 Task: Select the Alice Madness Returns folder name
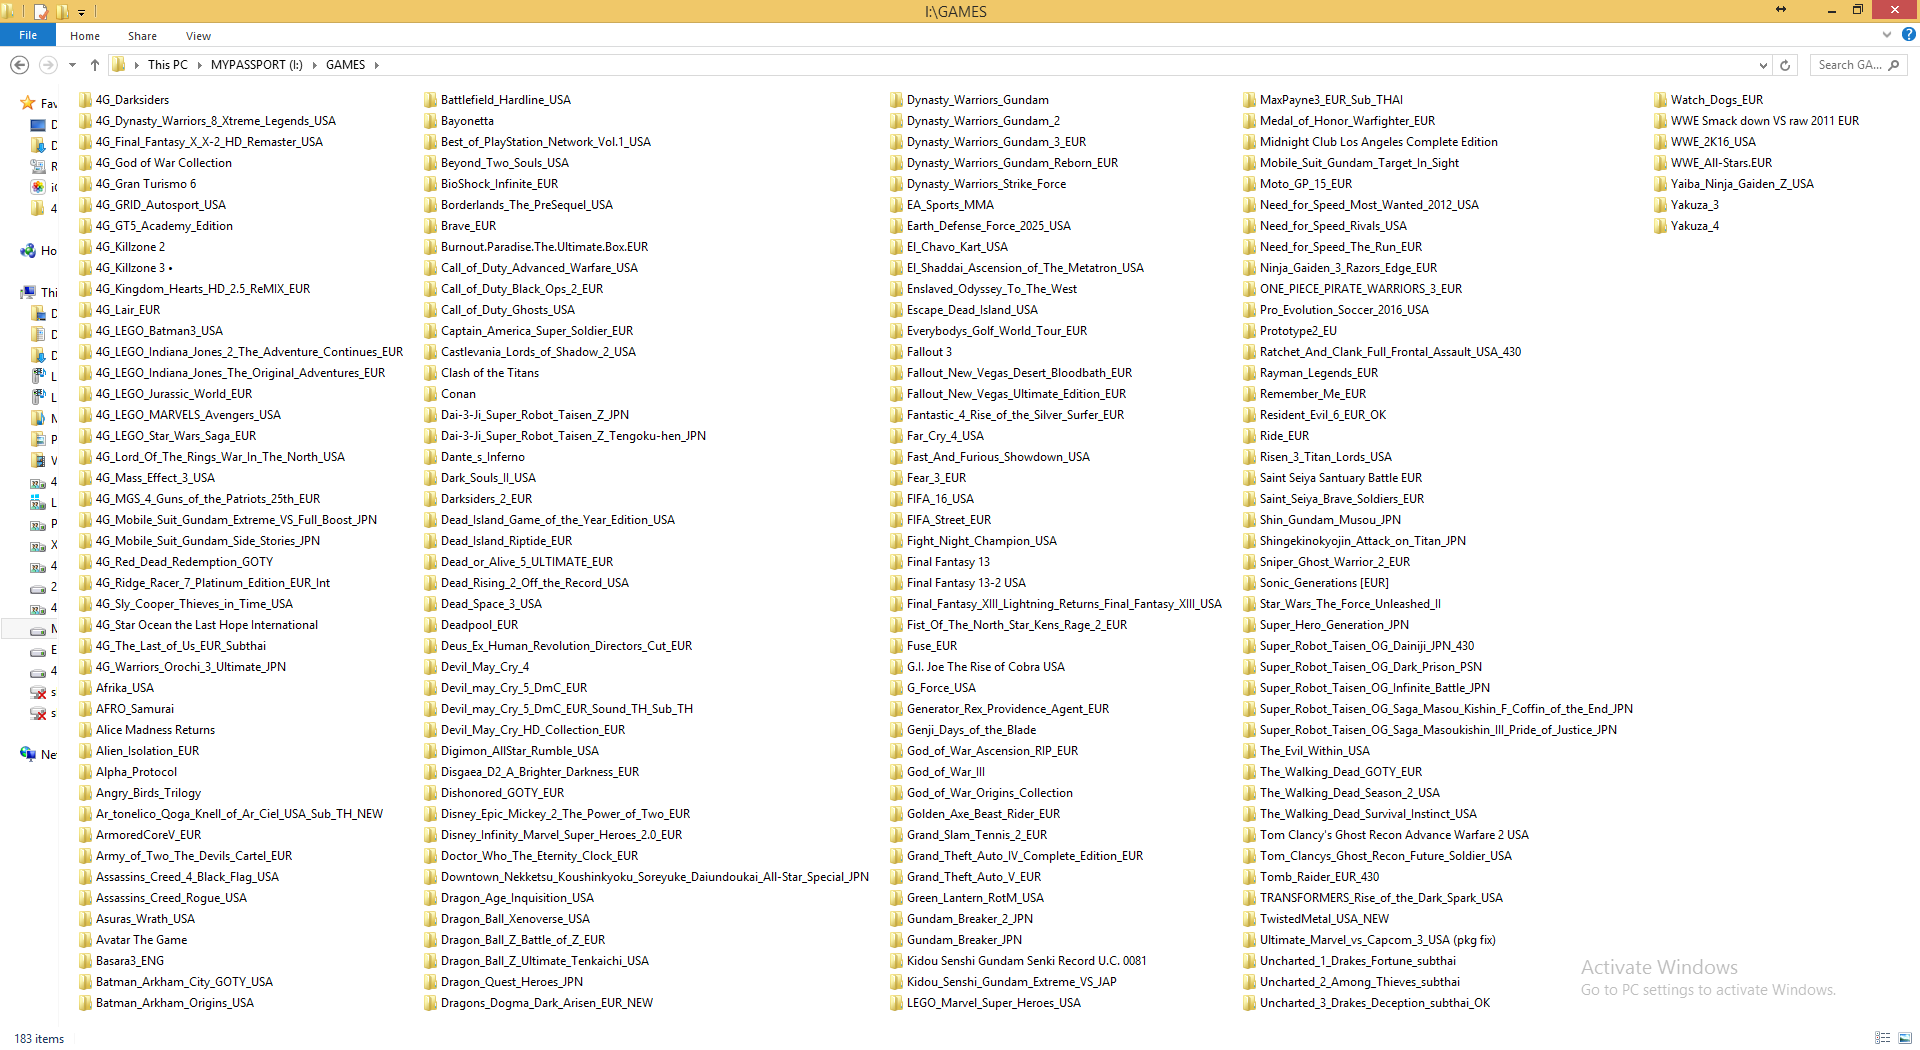[156, 730]
